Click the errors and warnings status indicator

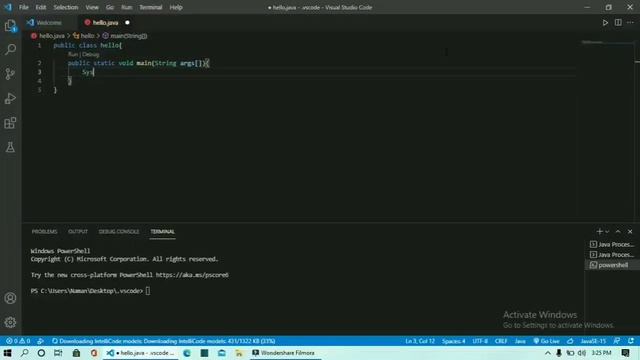18,341
